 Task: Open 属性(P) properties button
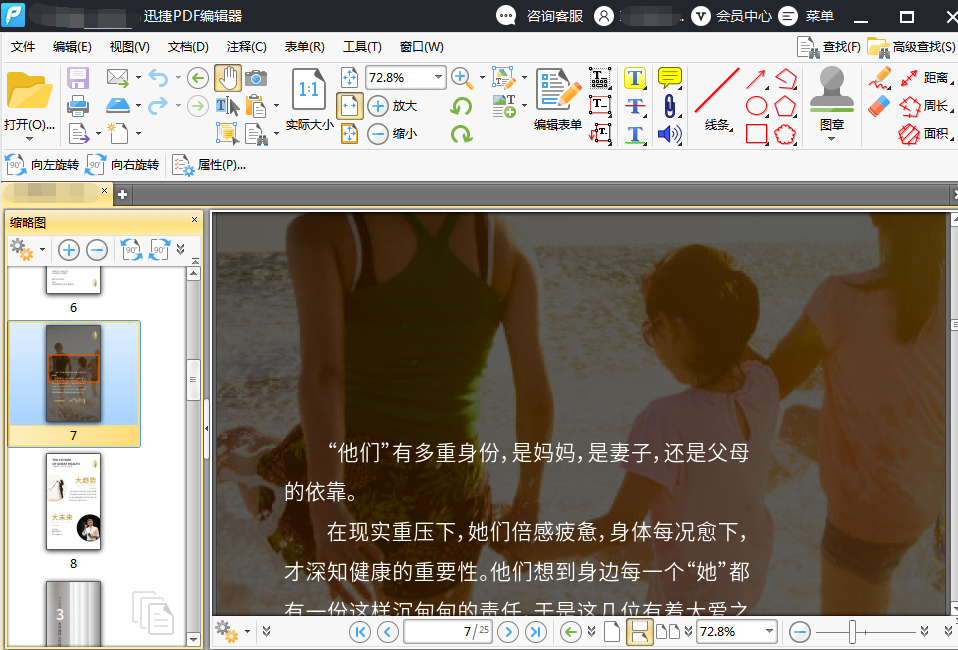209,165
